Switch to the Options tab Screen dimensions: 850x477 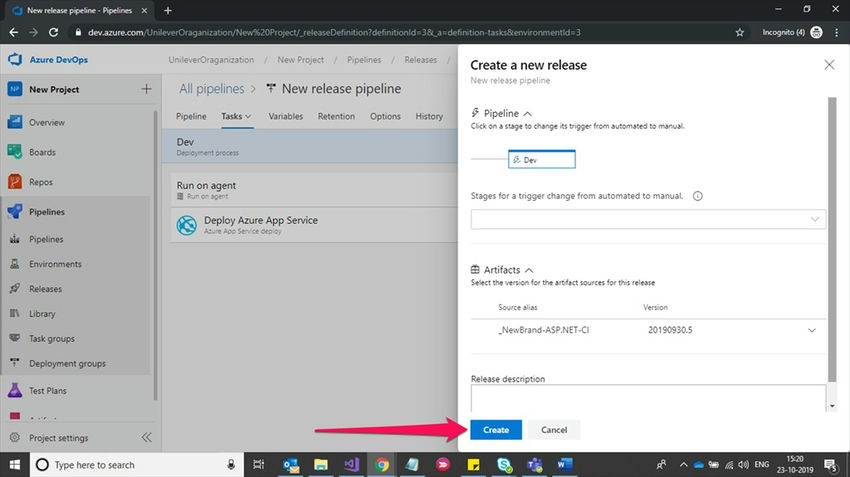pos(385,116)
